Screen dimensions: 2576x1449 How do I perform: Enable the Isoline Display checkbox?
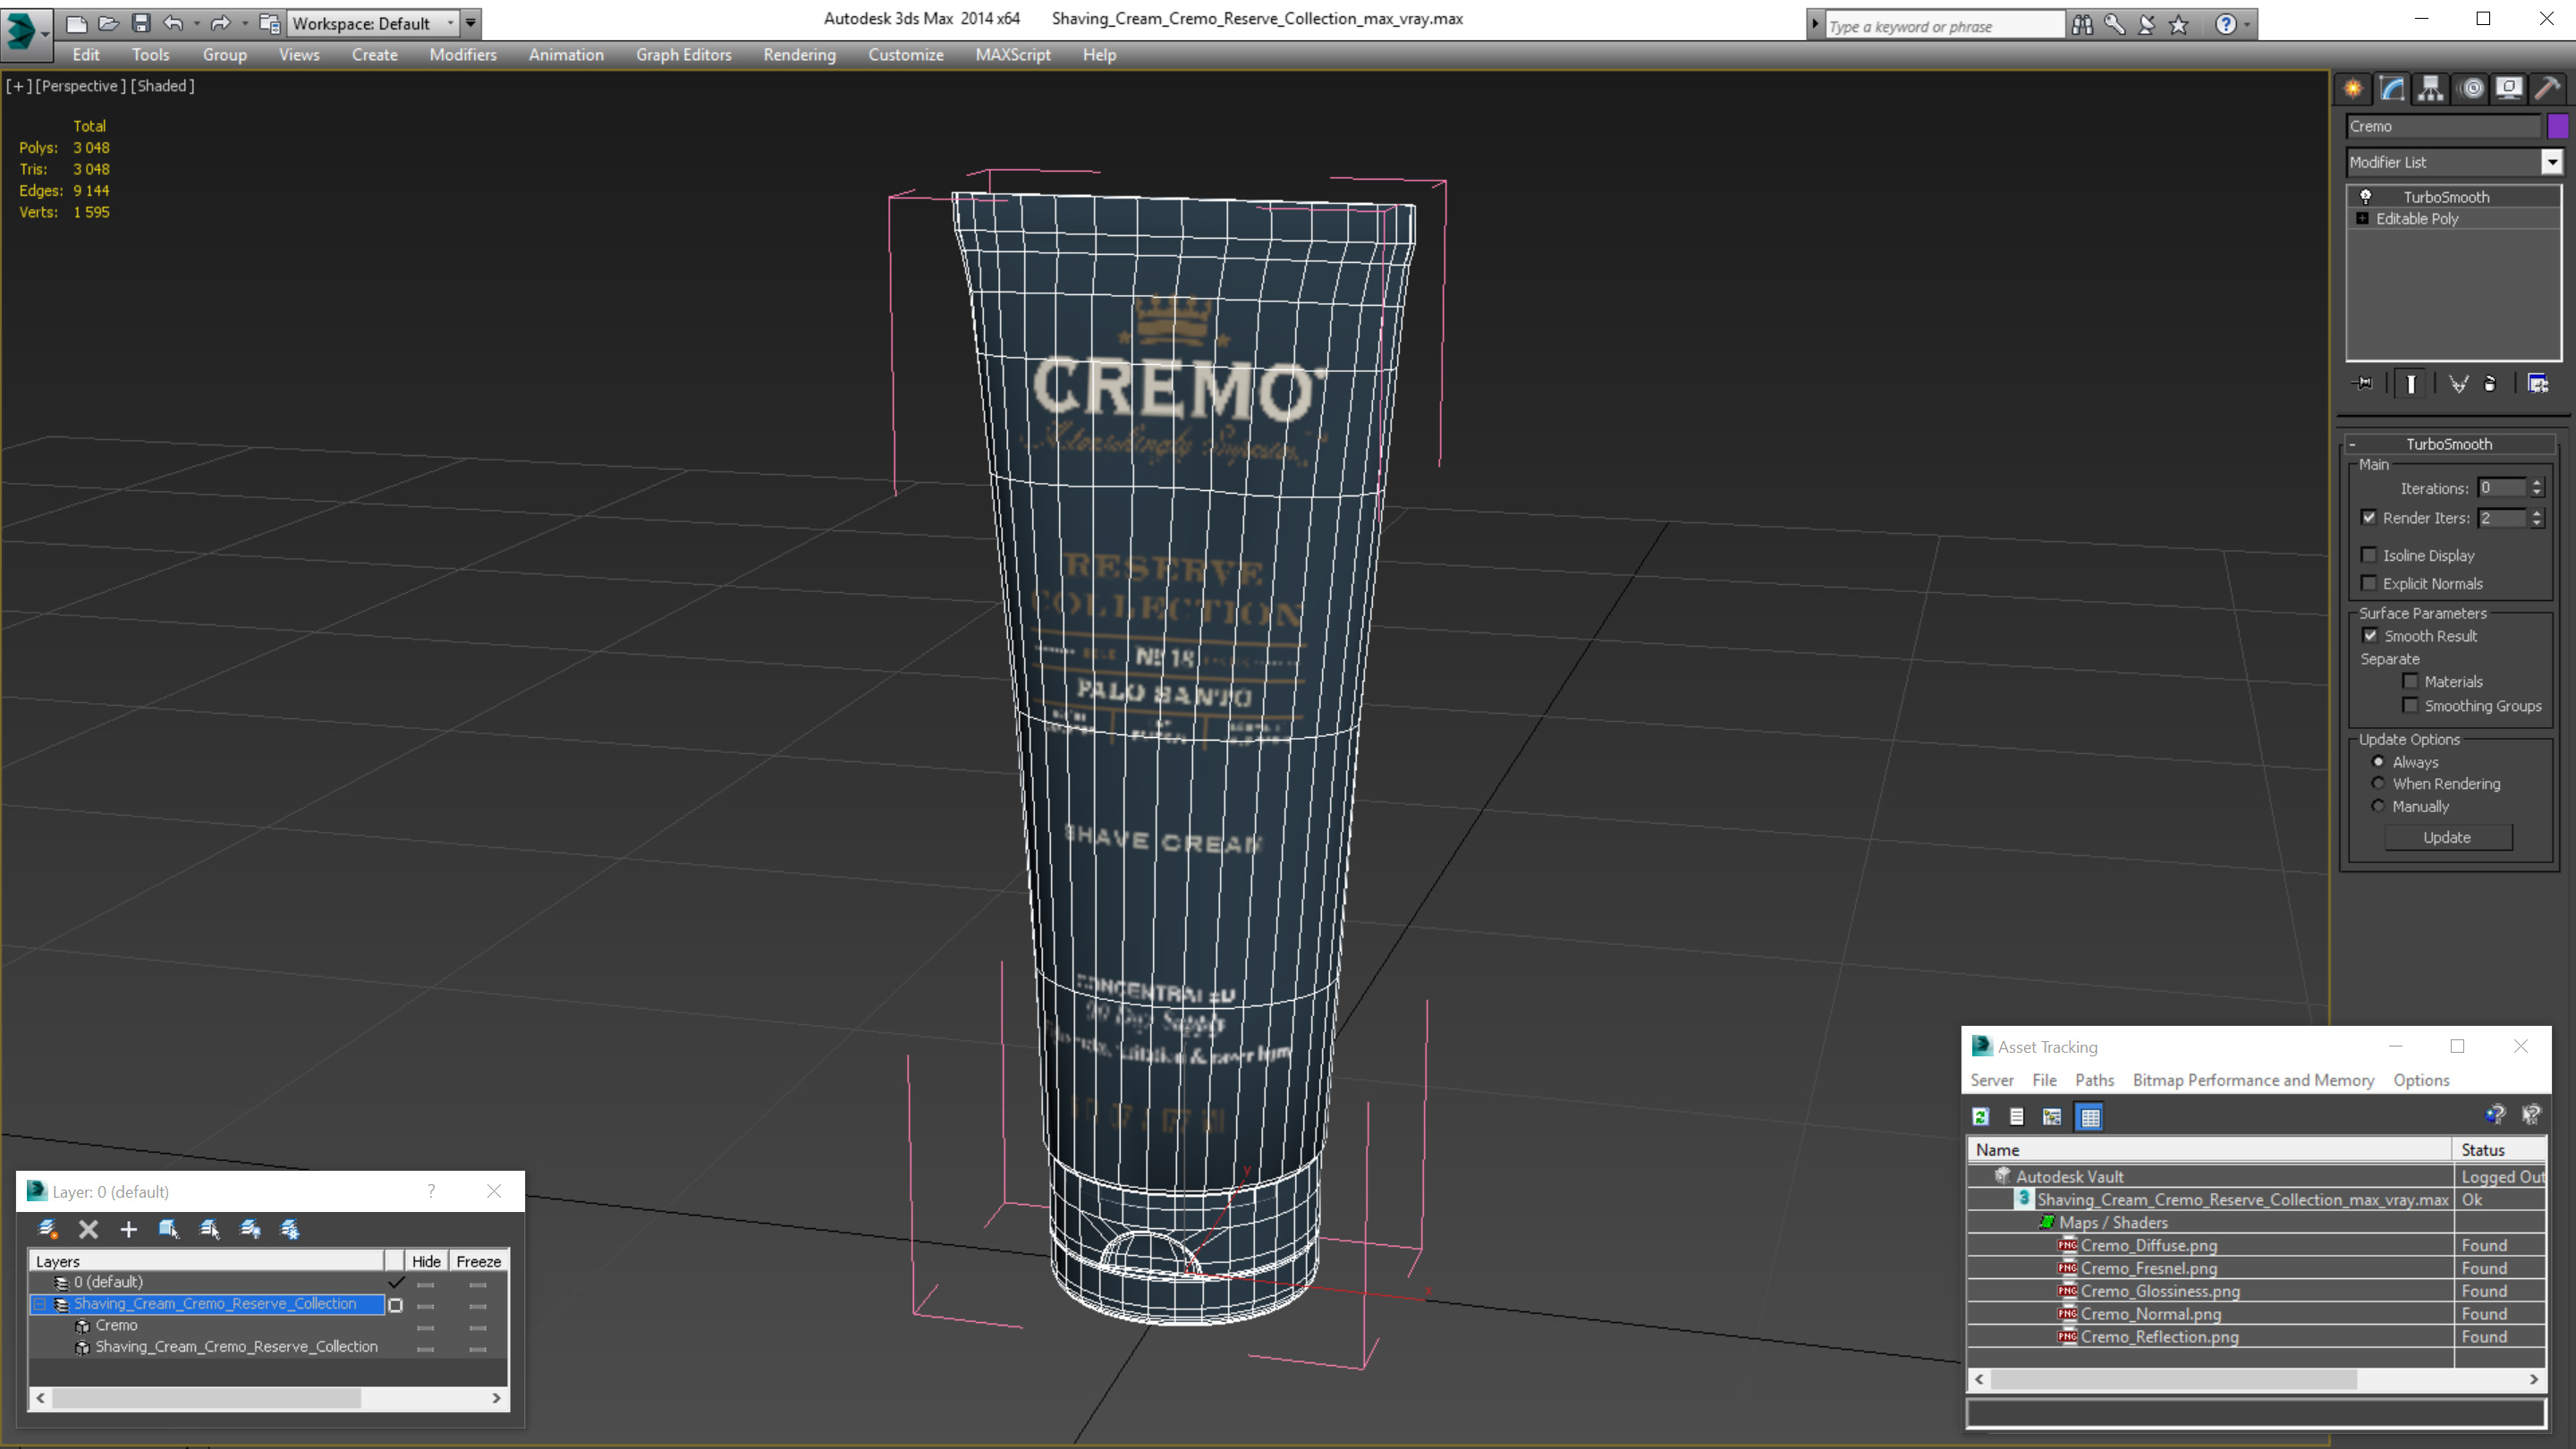click(x=2368, y=555)
